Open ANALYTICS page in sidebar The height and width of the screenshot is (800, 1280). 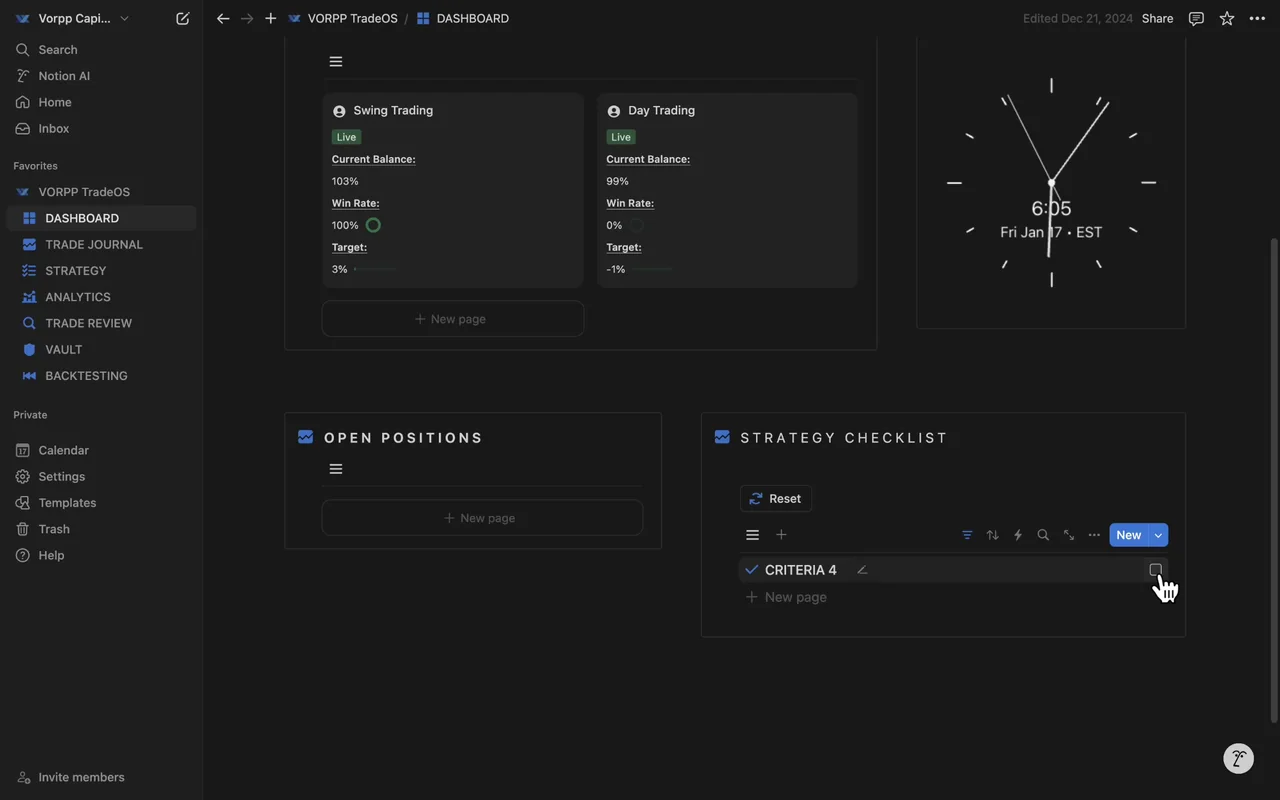click(x=101, y=297)
